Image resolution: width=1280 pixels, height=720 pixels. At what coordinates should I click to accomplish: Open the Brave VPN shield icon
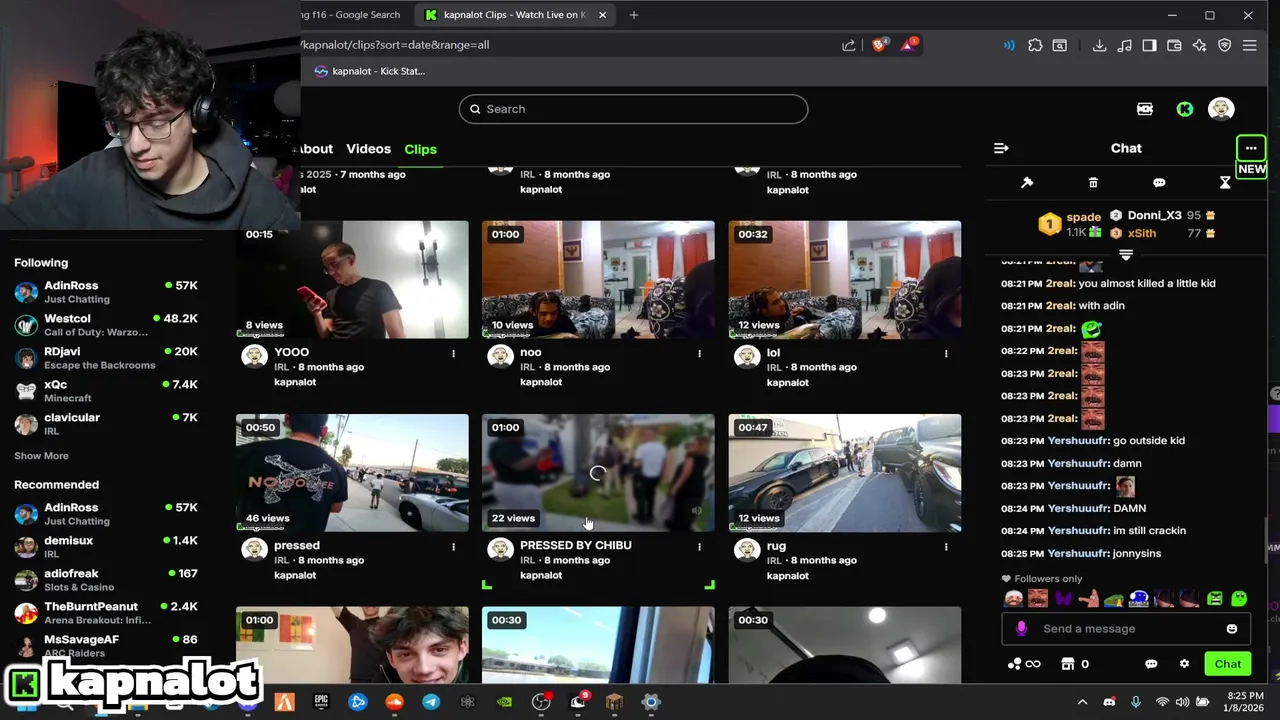coord(1224,45)
